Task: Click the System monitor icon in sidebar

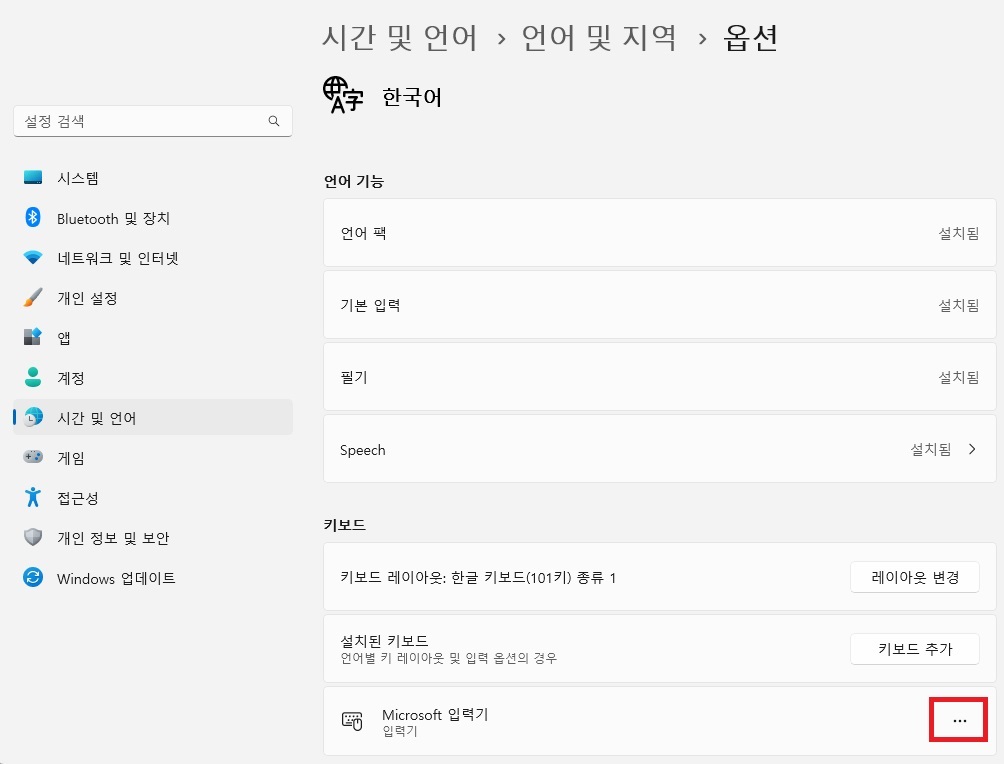Action: (33, 177)
